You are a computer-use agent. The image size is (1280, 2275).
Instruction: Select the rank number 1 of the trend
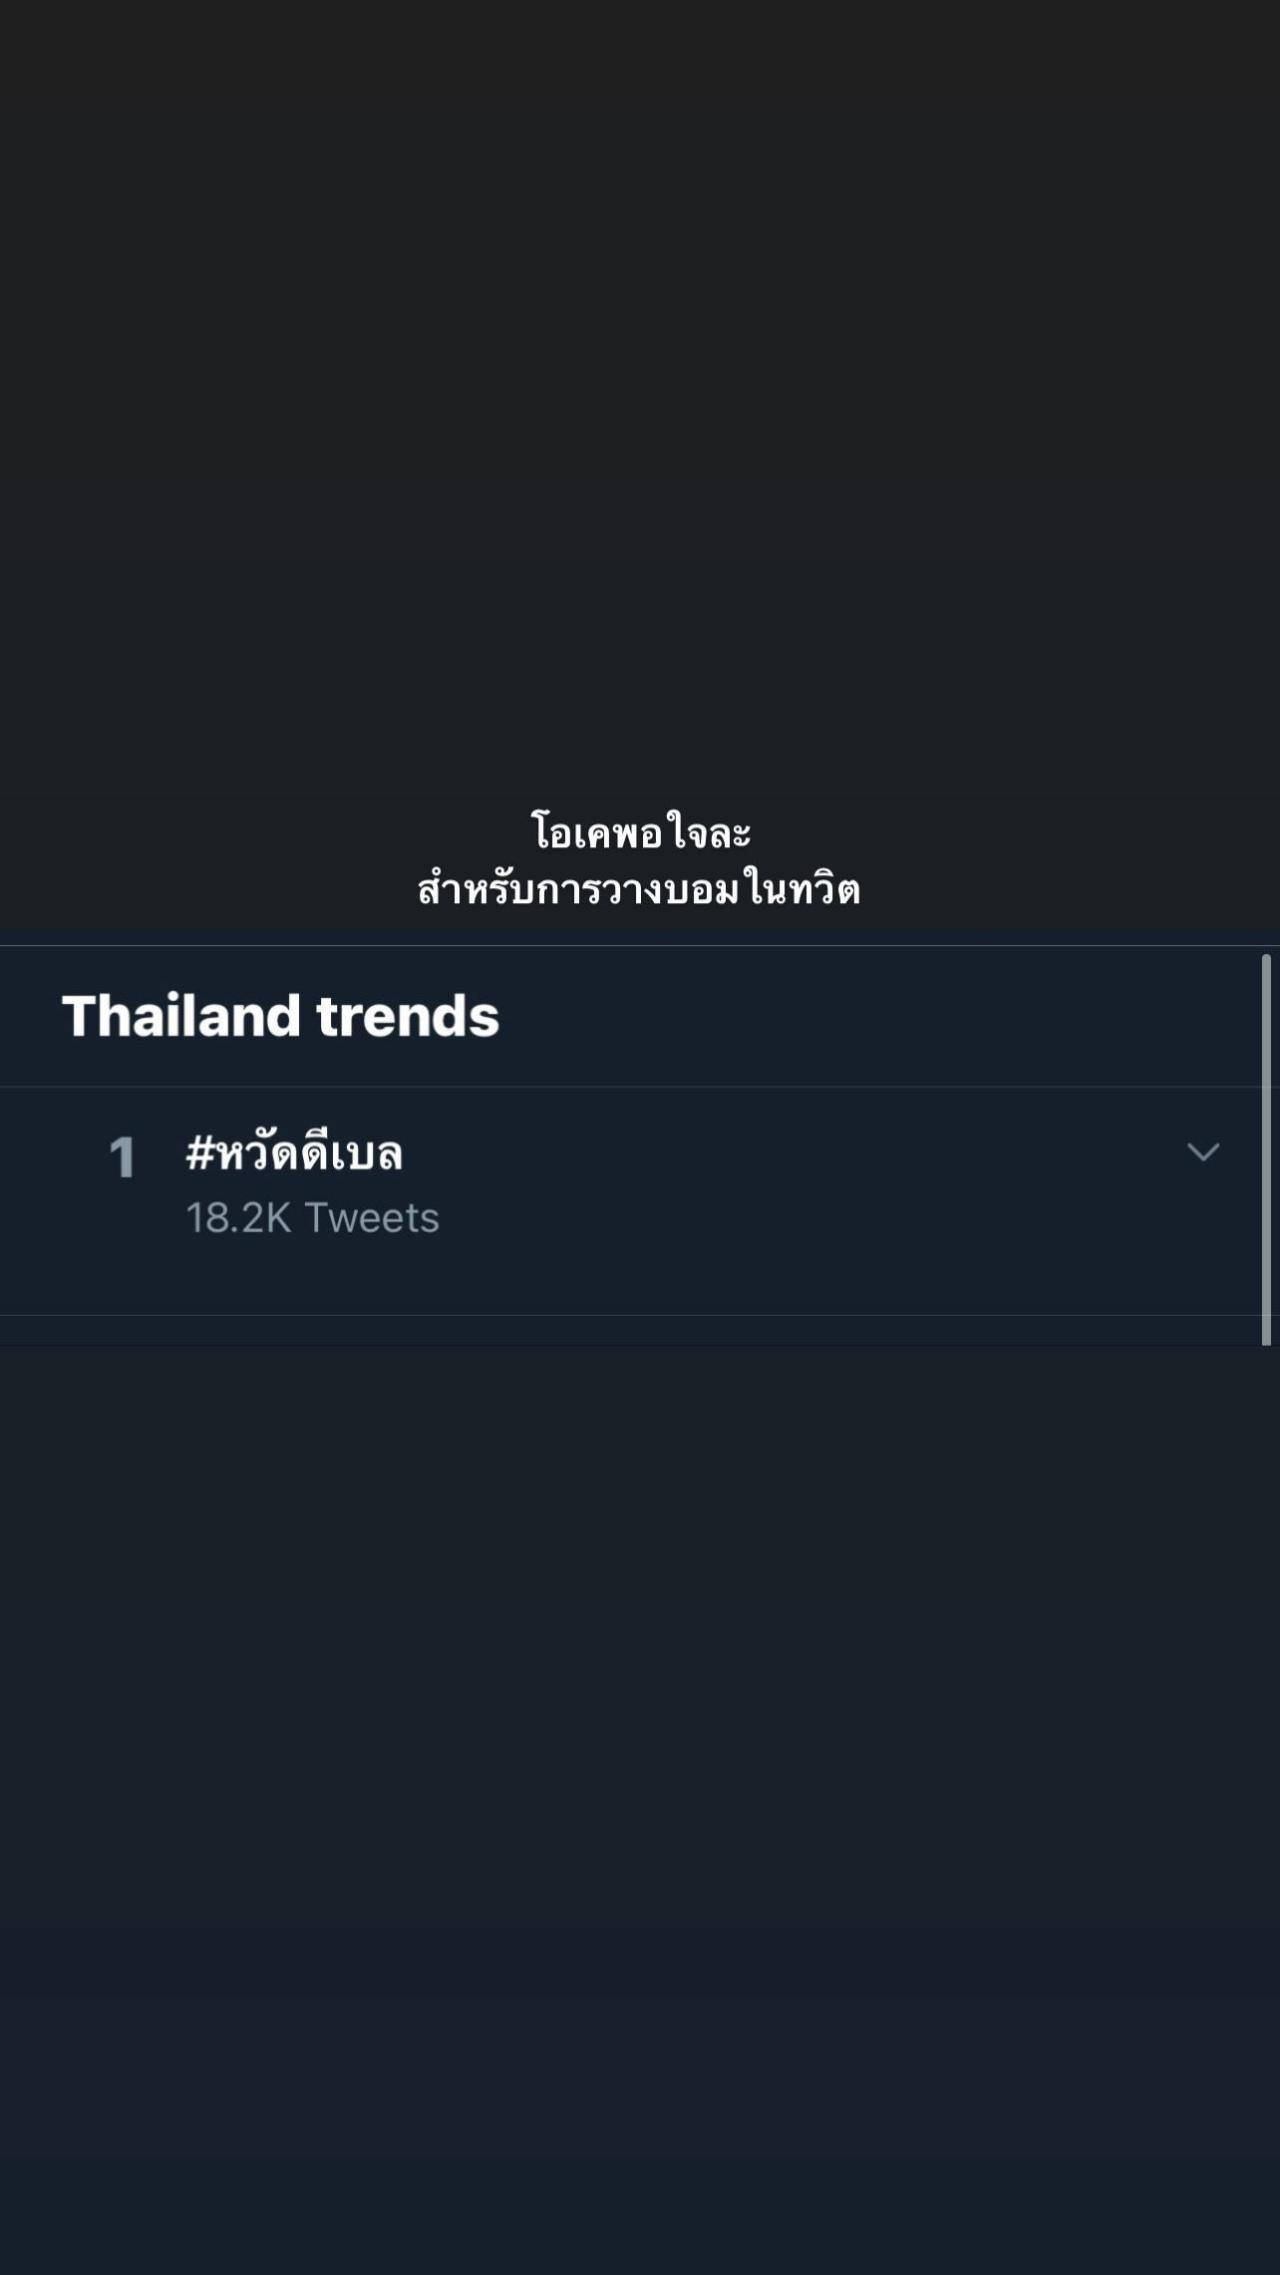coord(122,1158)
